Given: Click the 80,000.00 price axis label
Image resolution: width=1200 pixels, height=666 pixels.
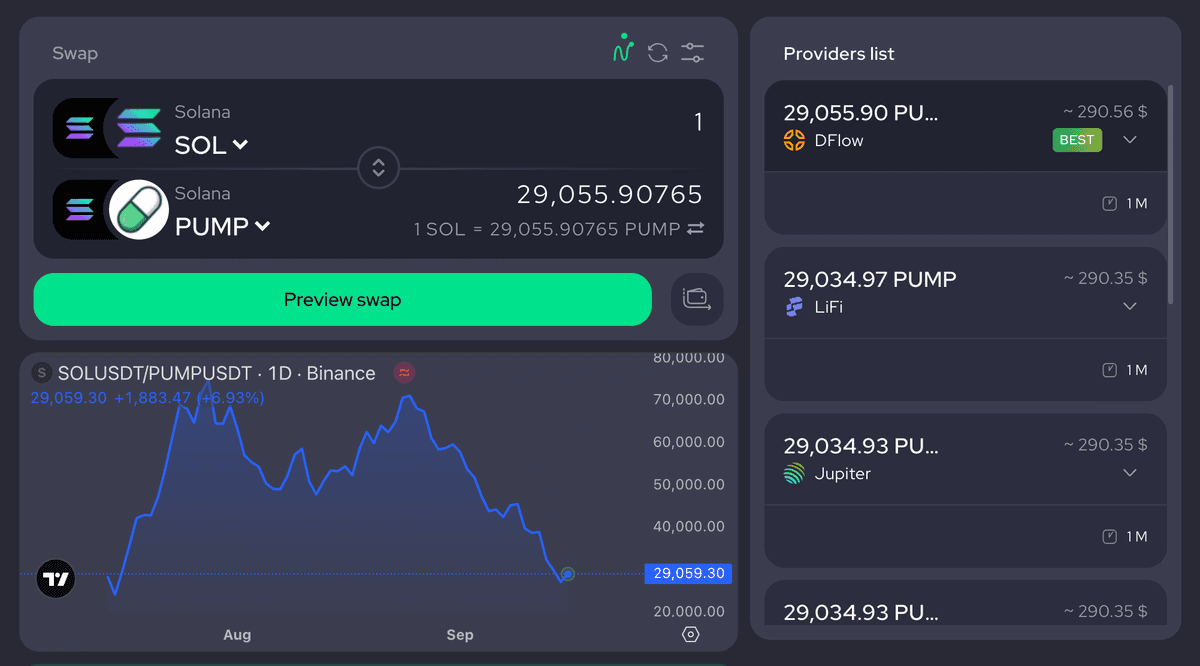Looking at the screenshot, I should point(688,358).
